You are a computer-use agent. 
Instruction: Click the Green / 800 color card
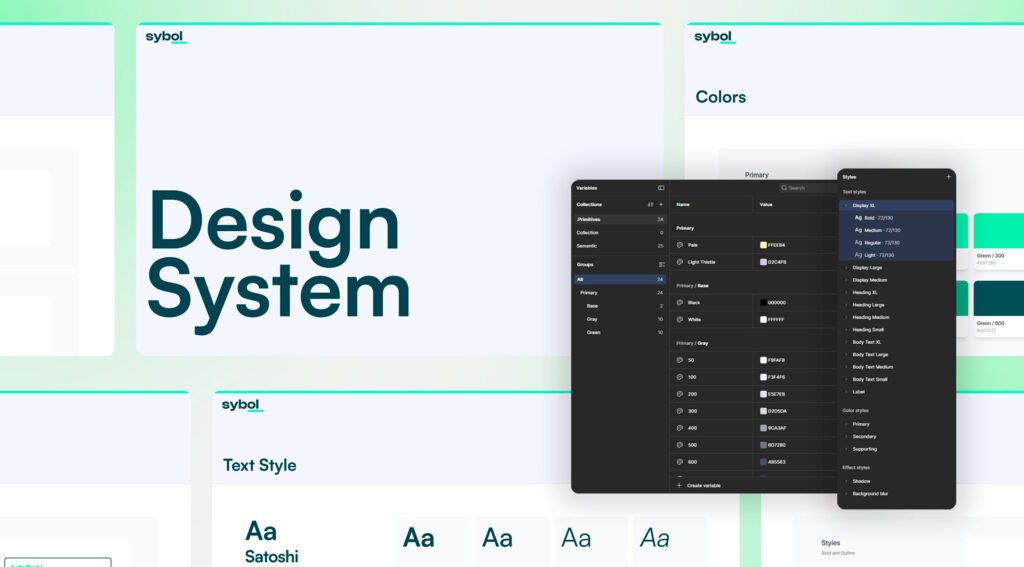pyautogui.click(x=999, y=308)
